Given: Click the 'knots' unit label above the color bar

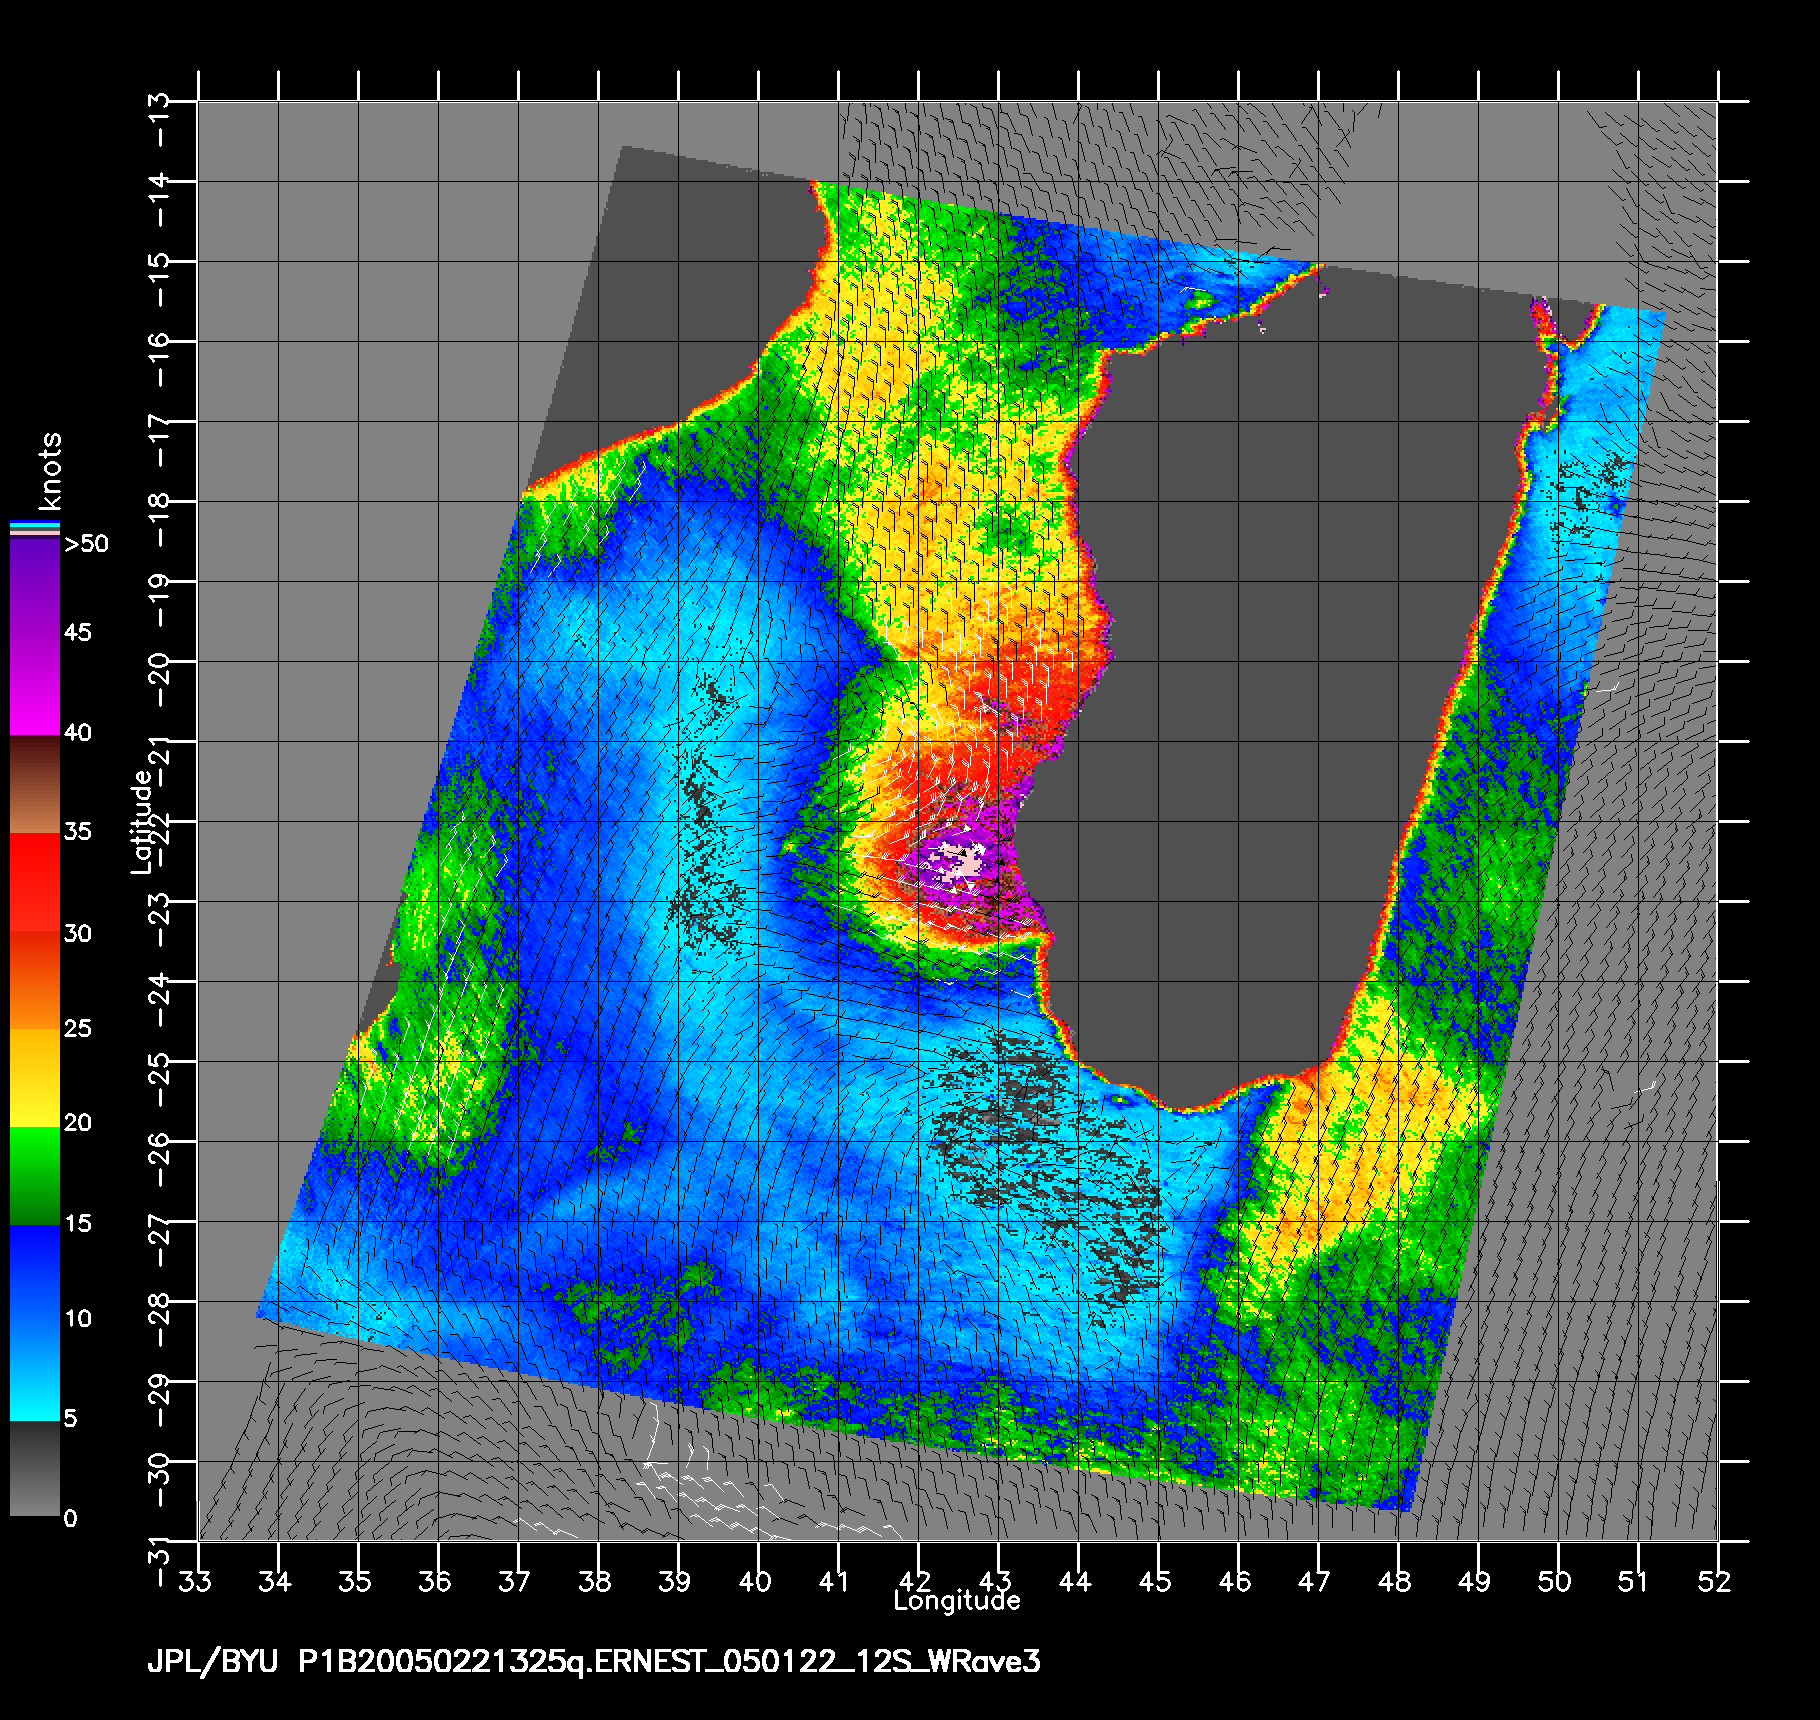Looking at the screenshot, I should click(x=50, y=471).
